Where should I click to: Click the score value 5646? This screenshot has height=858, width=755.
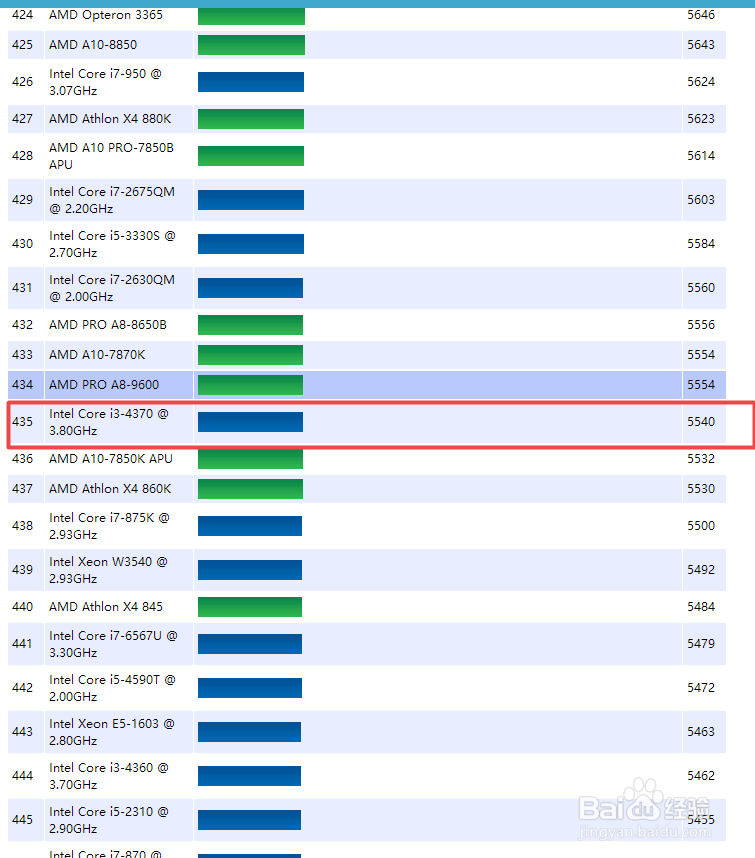(x=701, y=15)
